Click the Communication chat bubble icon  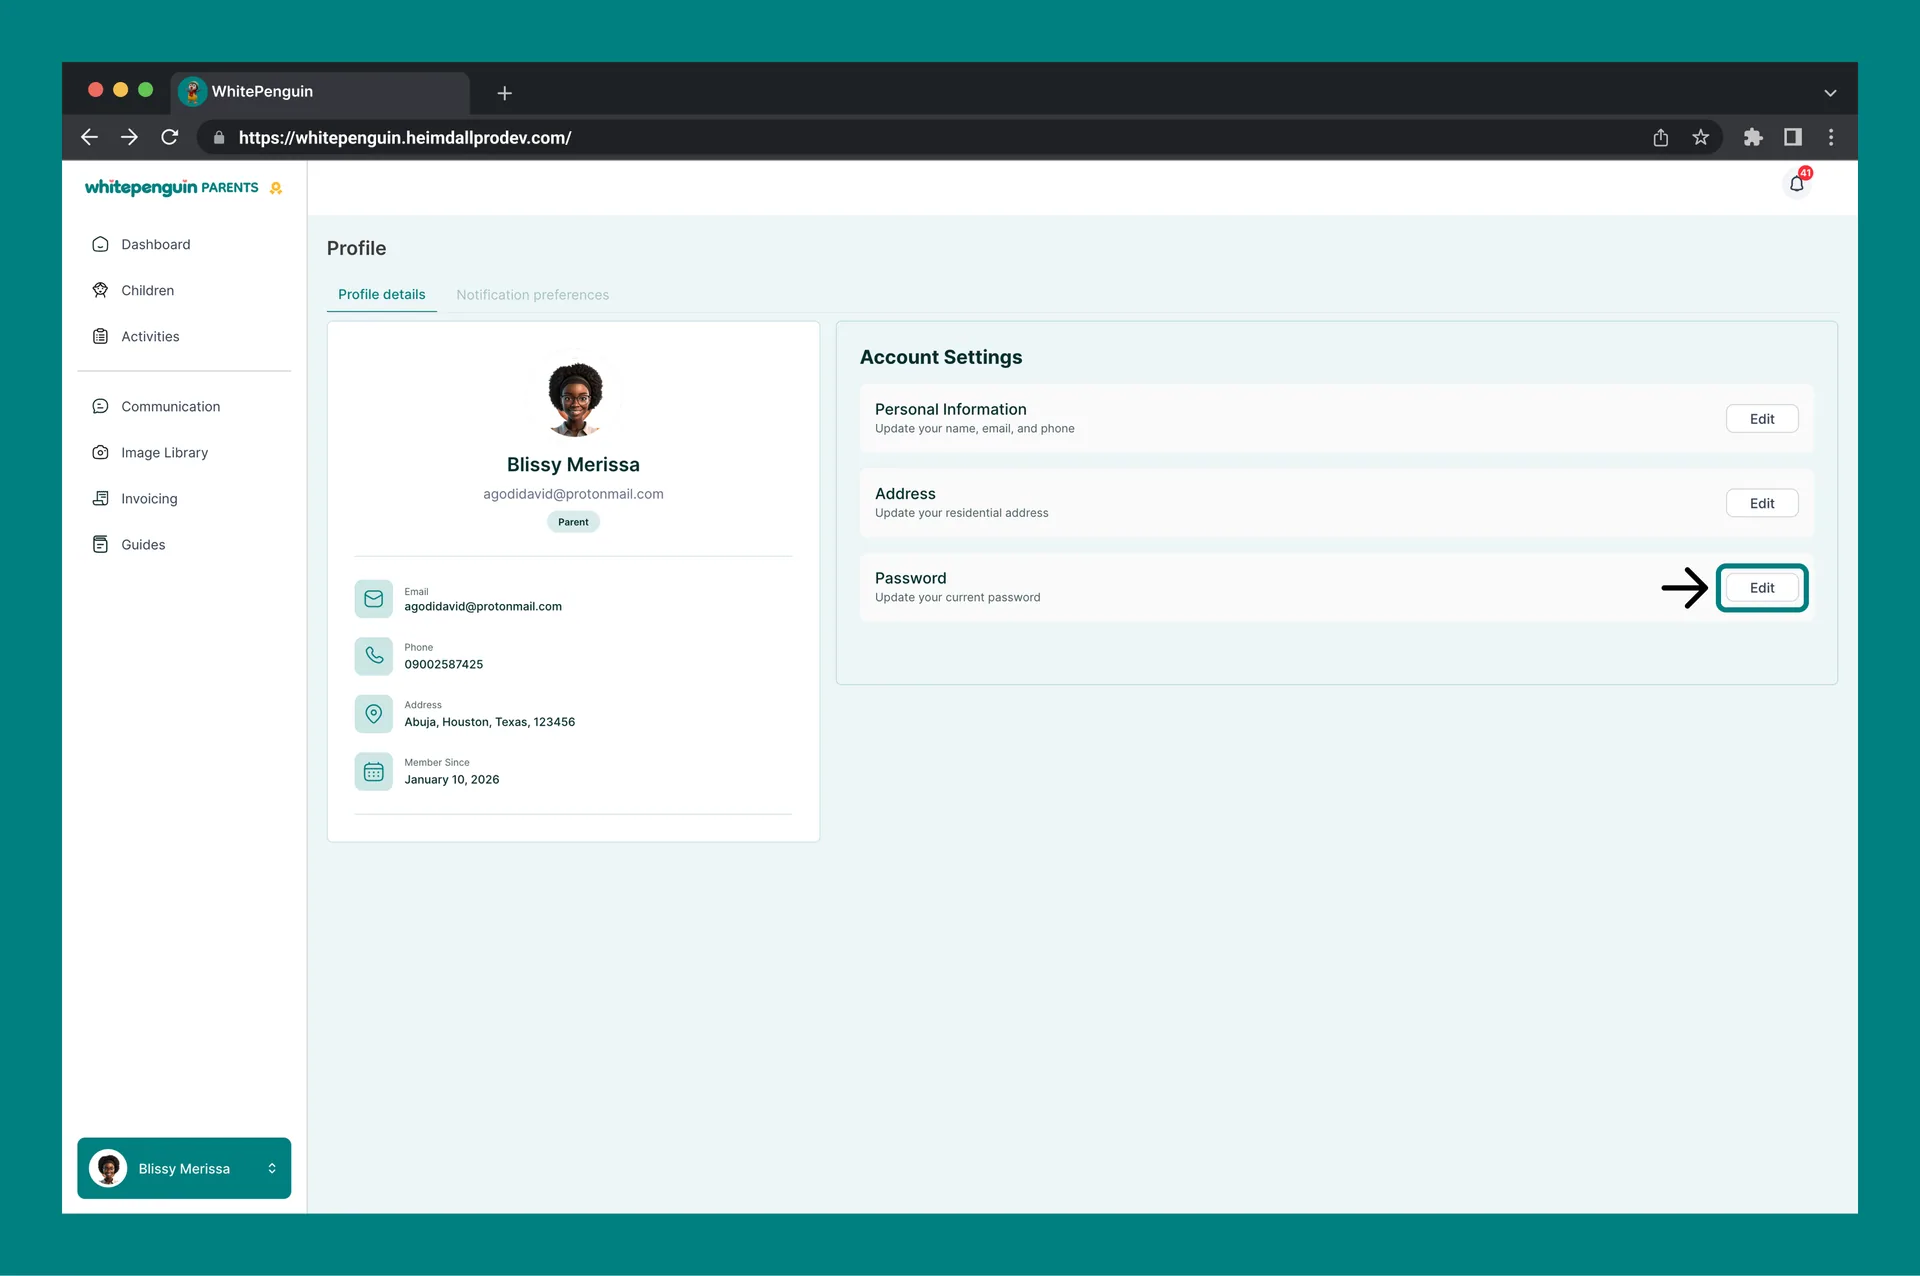click(x=100, y=406)
